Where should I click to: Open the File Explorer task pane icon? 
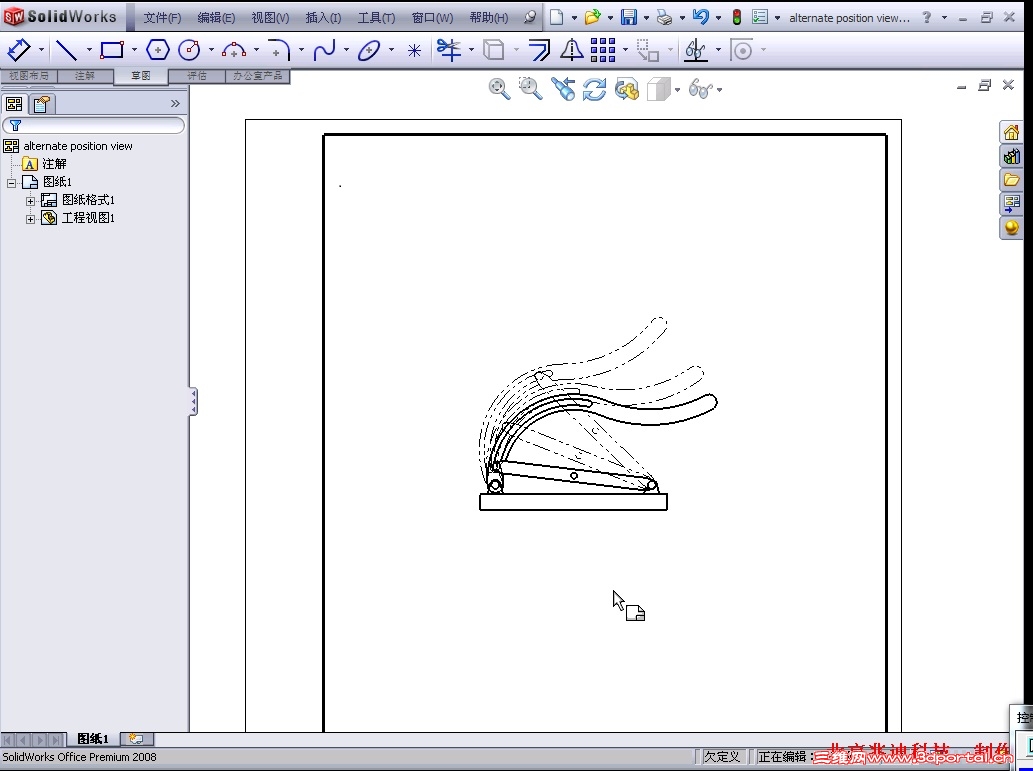pyautogui.click(x=1011, y=180)
